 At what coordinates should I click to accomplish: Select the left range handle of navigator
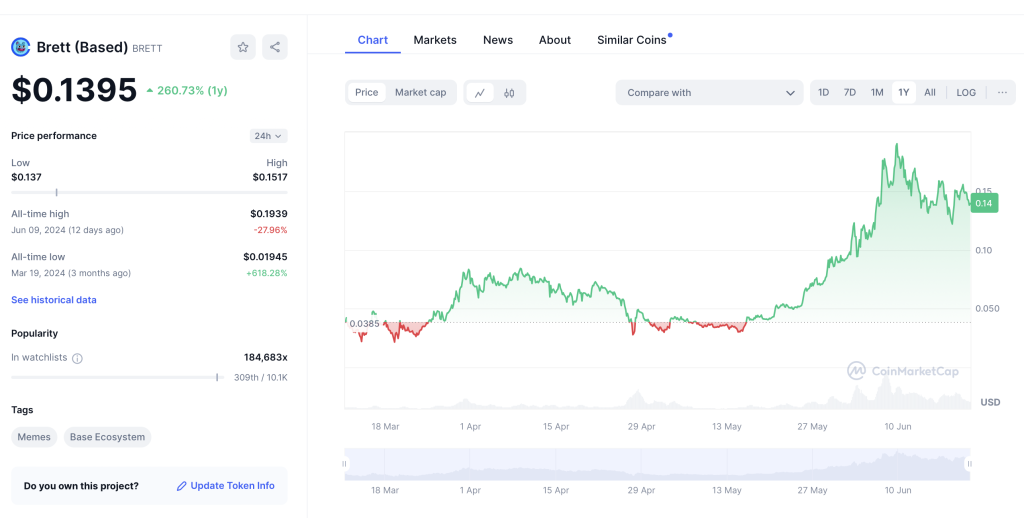click(345, 464)
